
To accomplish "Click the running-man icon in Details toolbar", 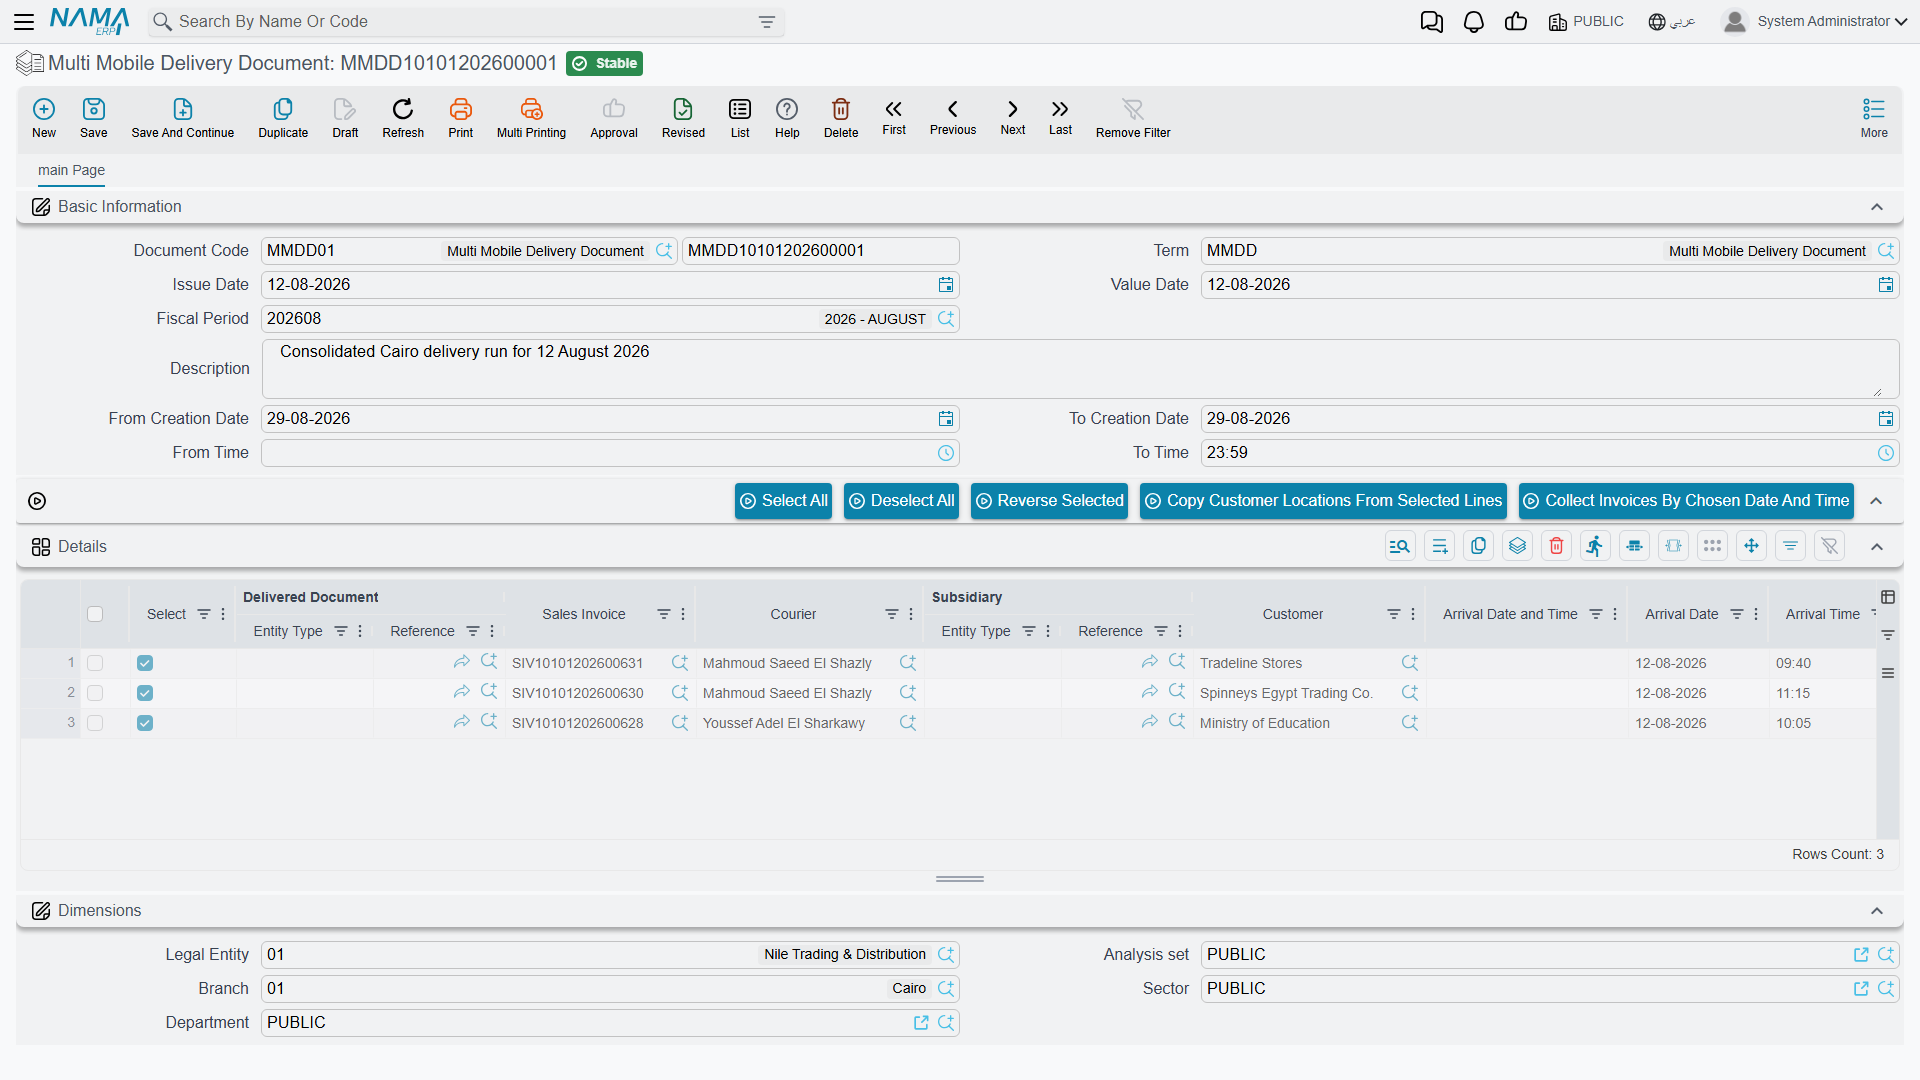I will (1595, 546).
